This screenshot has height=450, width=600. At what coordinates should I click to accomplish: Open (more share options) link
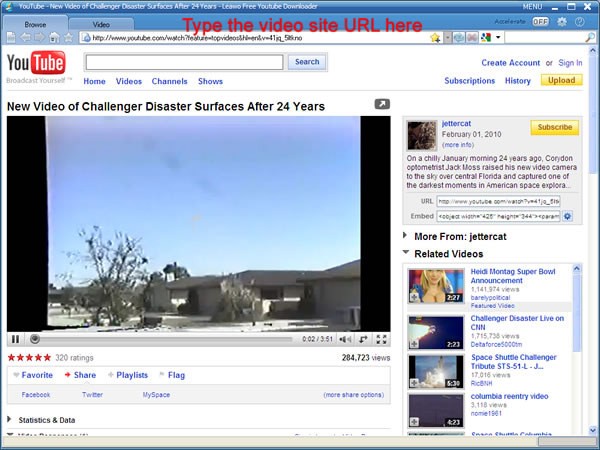tap(354, 395)
